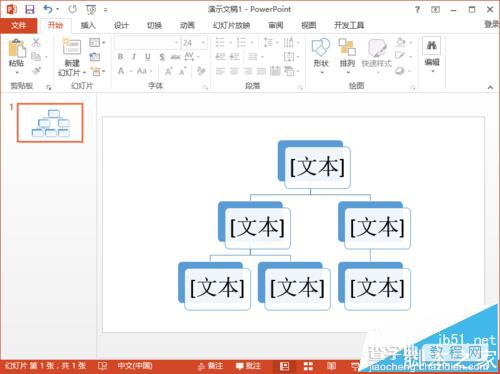Click the 批注 comments button in status bar
Viewport: 500px width, 374px height.
248,366
